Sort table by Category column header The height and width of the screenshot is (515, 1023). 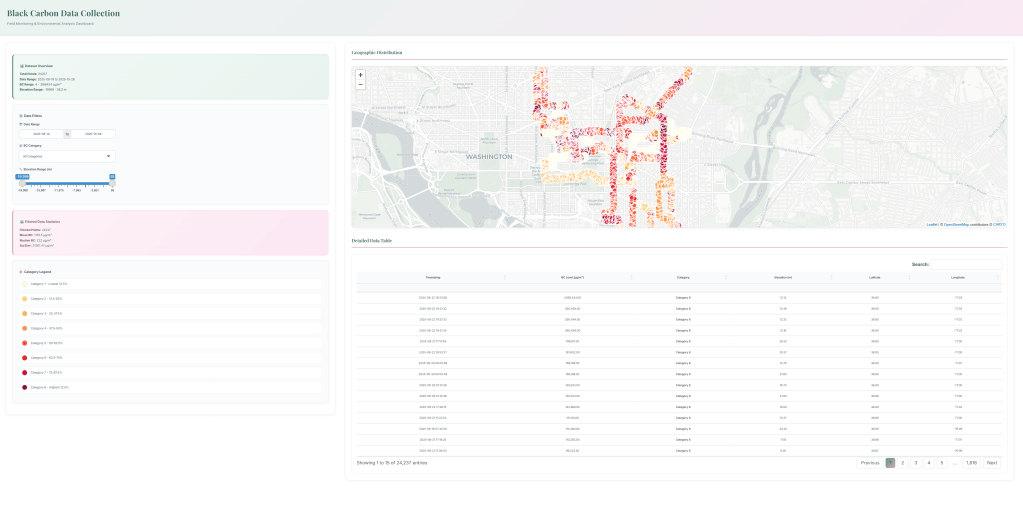pyautogui.click(x=683, y=277)
